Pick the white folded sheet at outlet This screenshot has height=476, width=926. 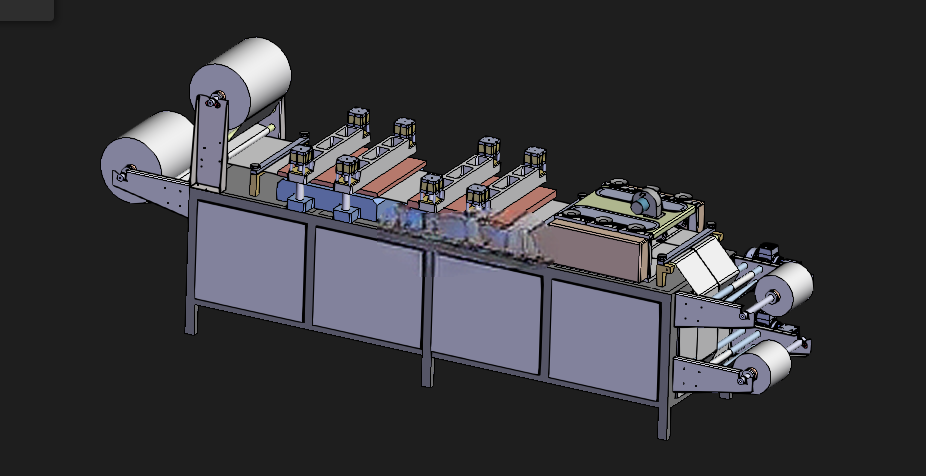pos(707,266)
